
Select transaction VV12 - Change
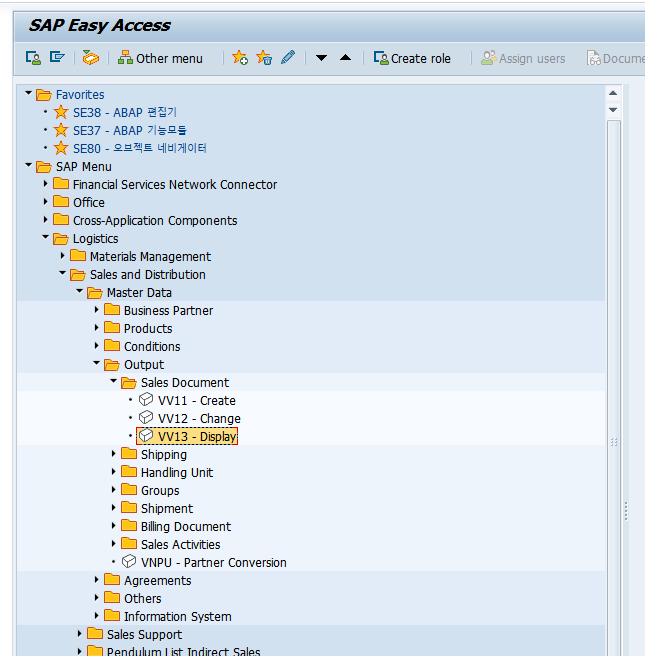pos(199,418)
